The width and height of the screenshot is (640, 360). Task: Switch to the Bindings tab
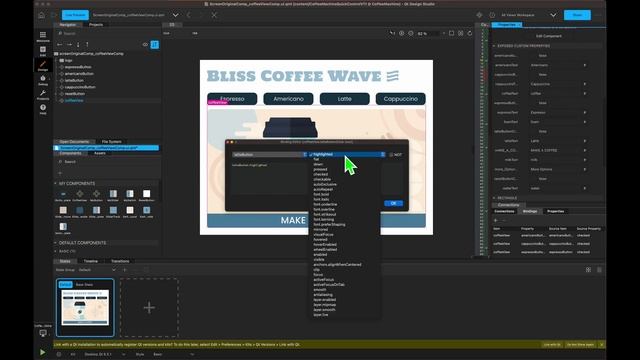530,211
